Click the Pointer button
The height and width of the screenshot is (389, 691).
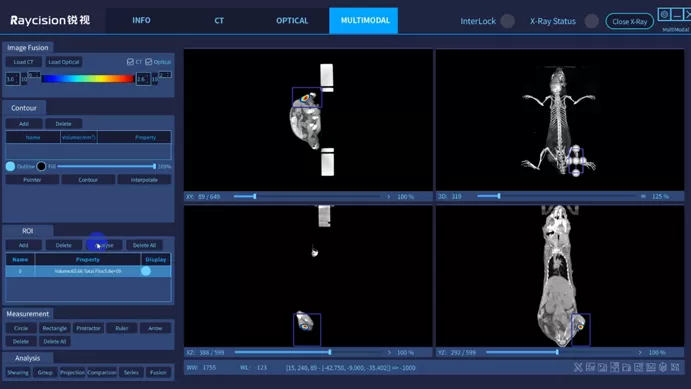click(x=32, y=180)
